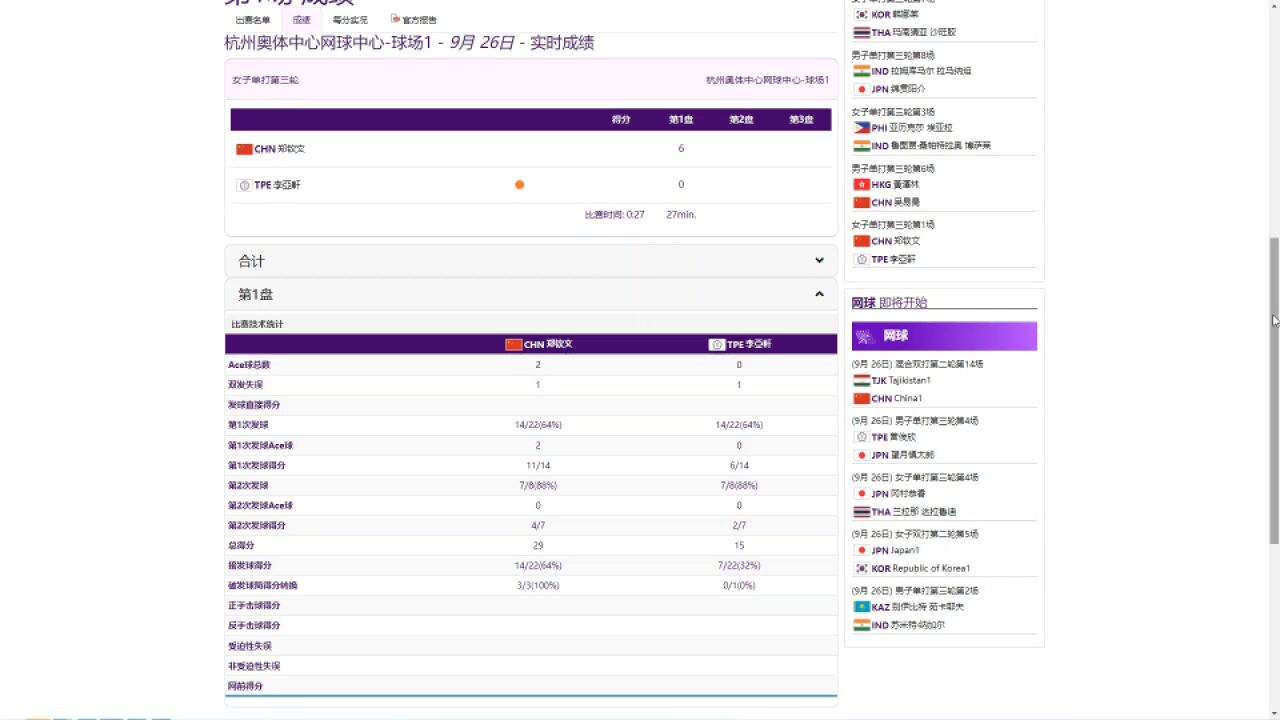1280x720 pixels.
Task: Click the 接发球得分 row label
Action: coord(249,565)
